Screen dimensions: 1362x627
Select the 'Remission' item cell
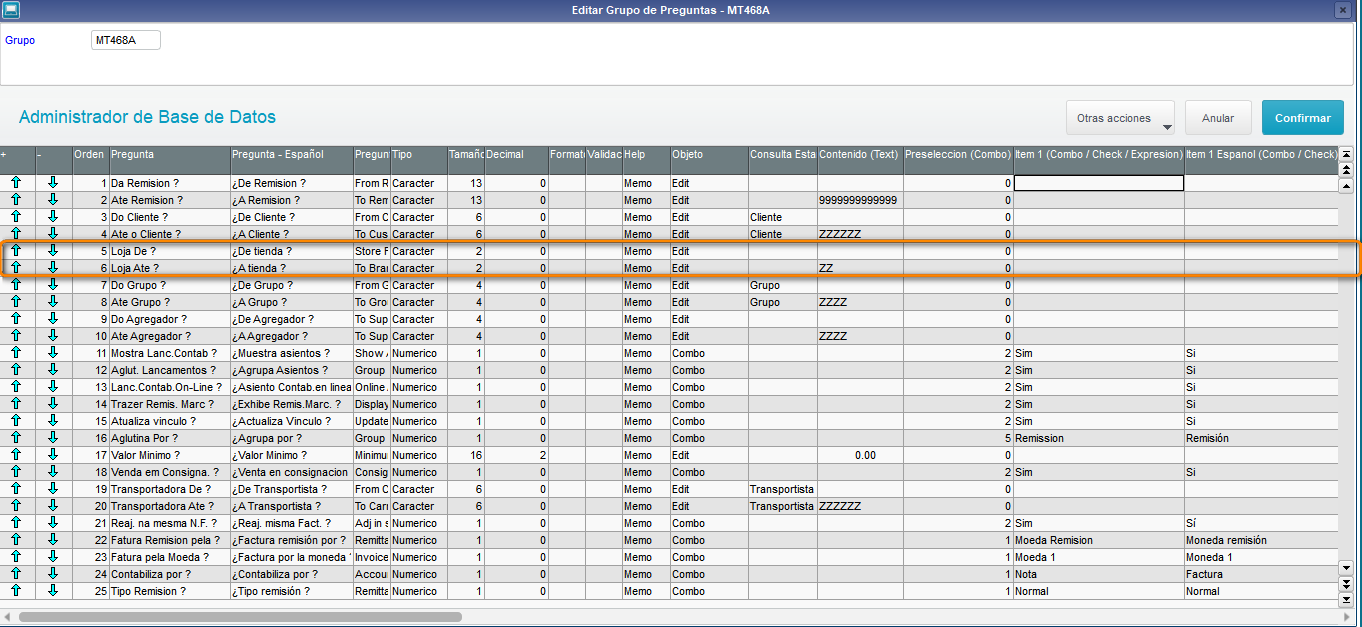click(x=1099, y=438)
